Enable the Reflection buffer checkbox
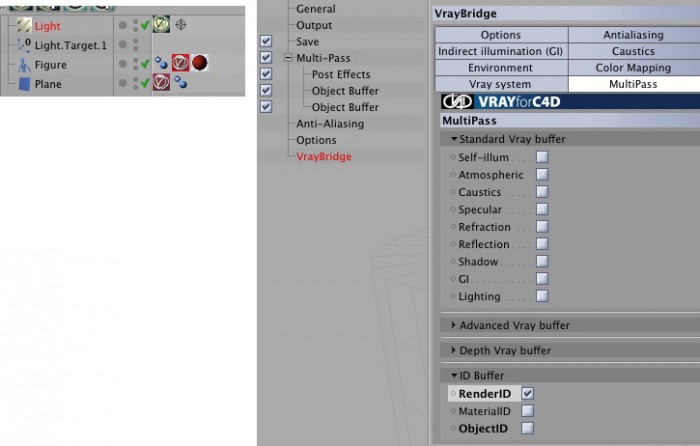This screenshot has width=700, height=446. (x=542, y=244)
